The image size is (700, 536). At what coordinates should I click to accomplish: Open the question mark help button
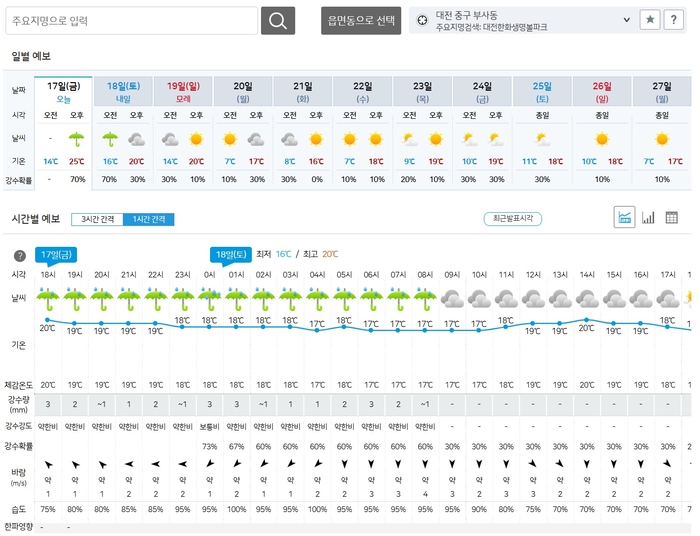click(675, 20)
